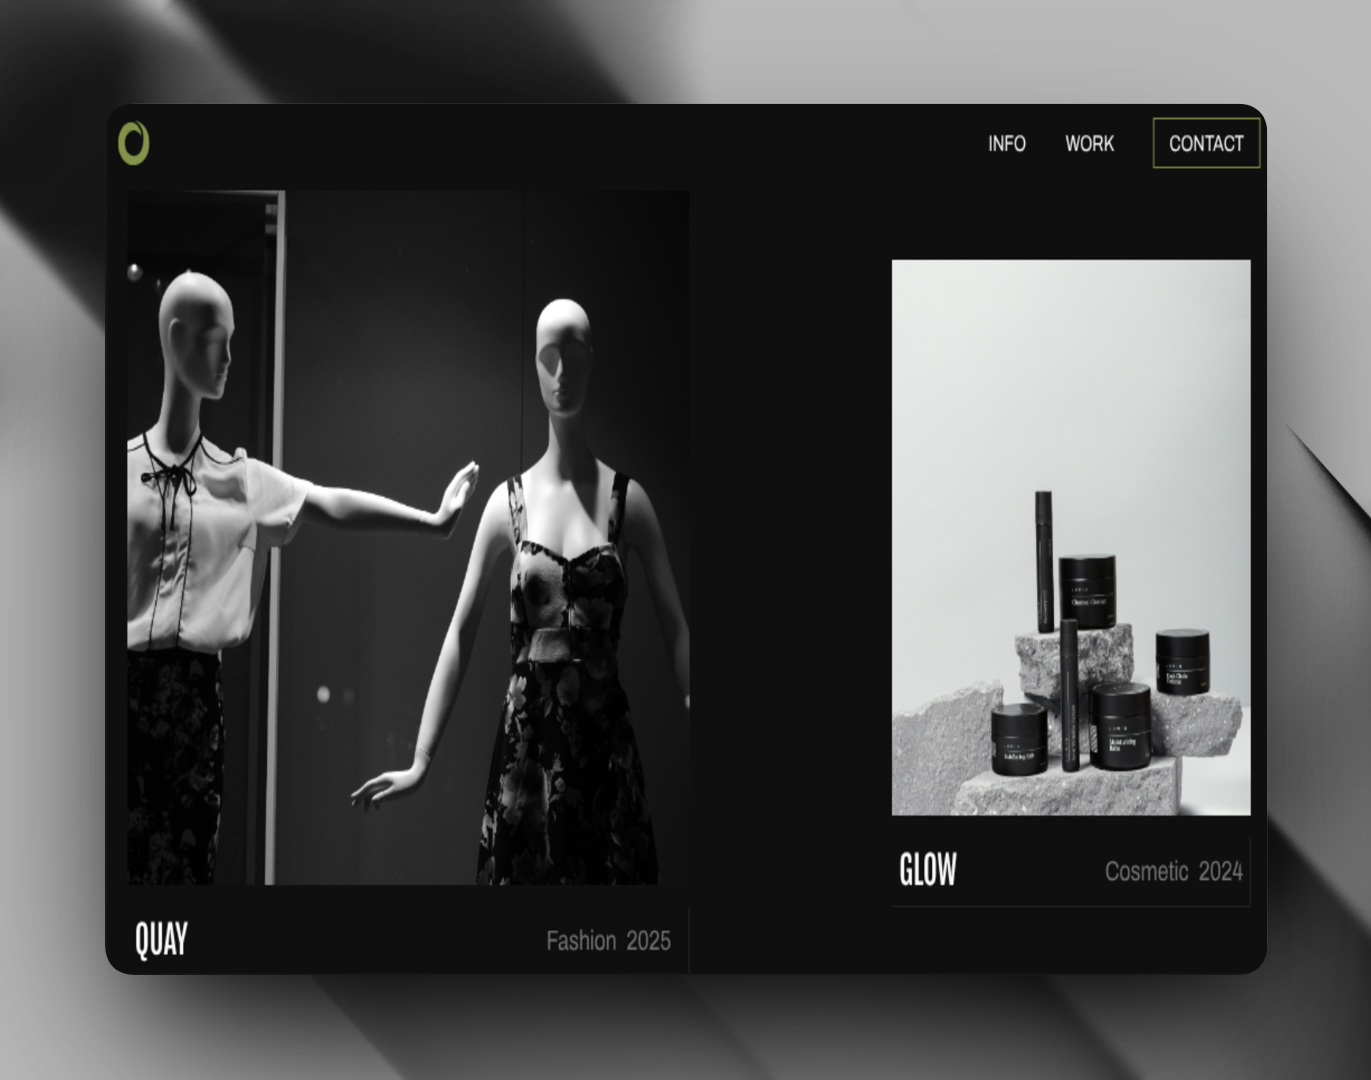
Task: Click the "Fashion 2025" caption text
Action: click(x=608, y=941)
